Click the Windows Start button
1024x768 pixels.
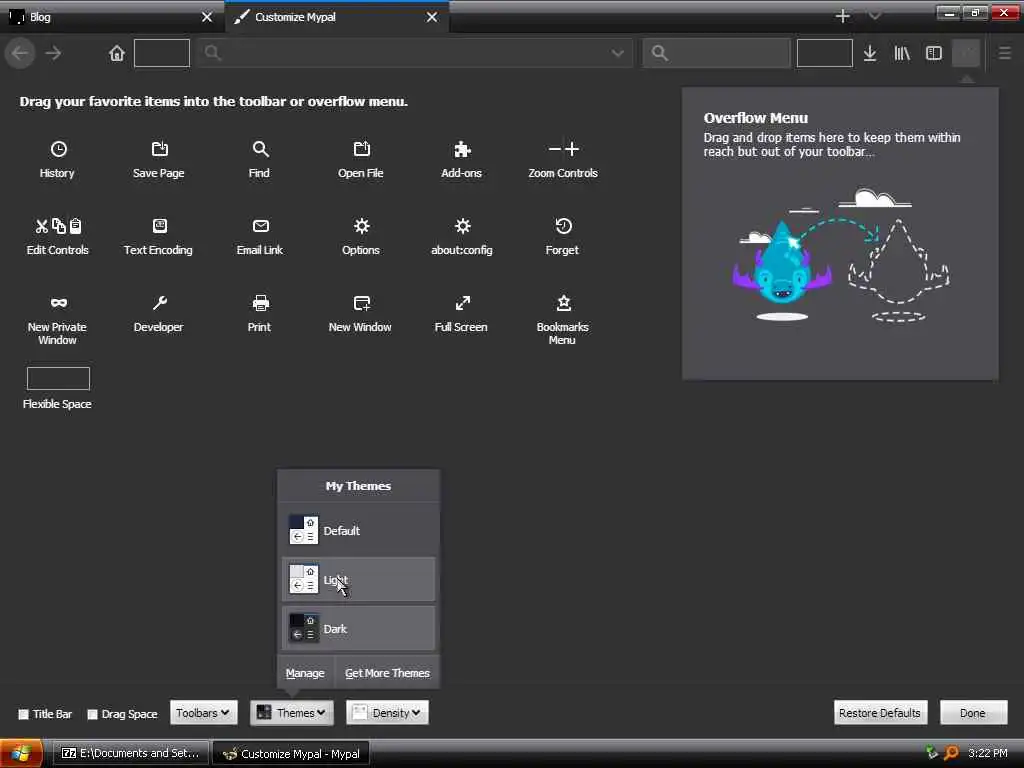click(x=21, y=754)
